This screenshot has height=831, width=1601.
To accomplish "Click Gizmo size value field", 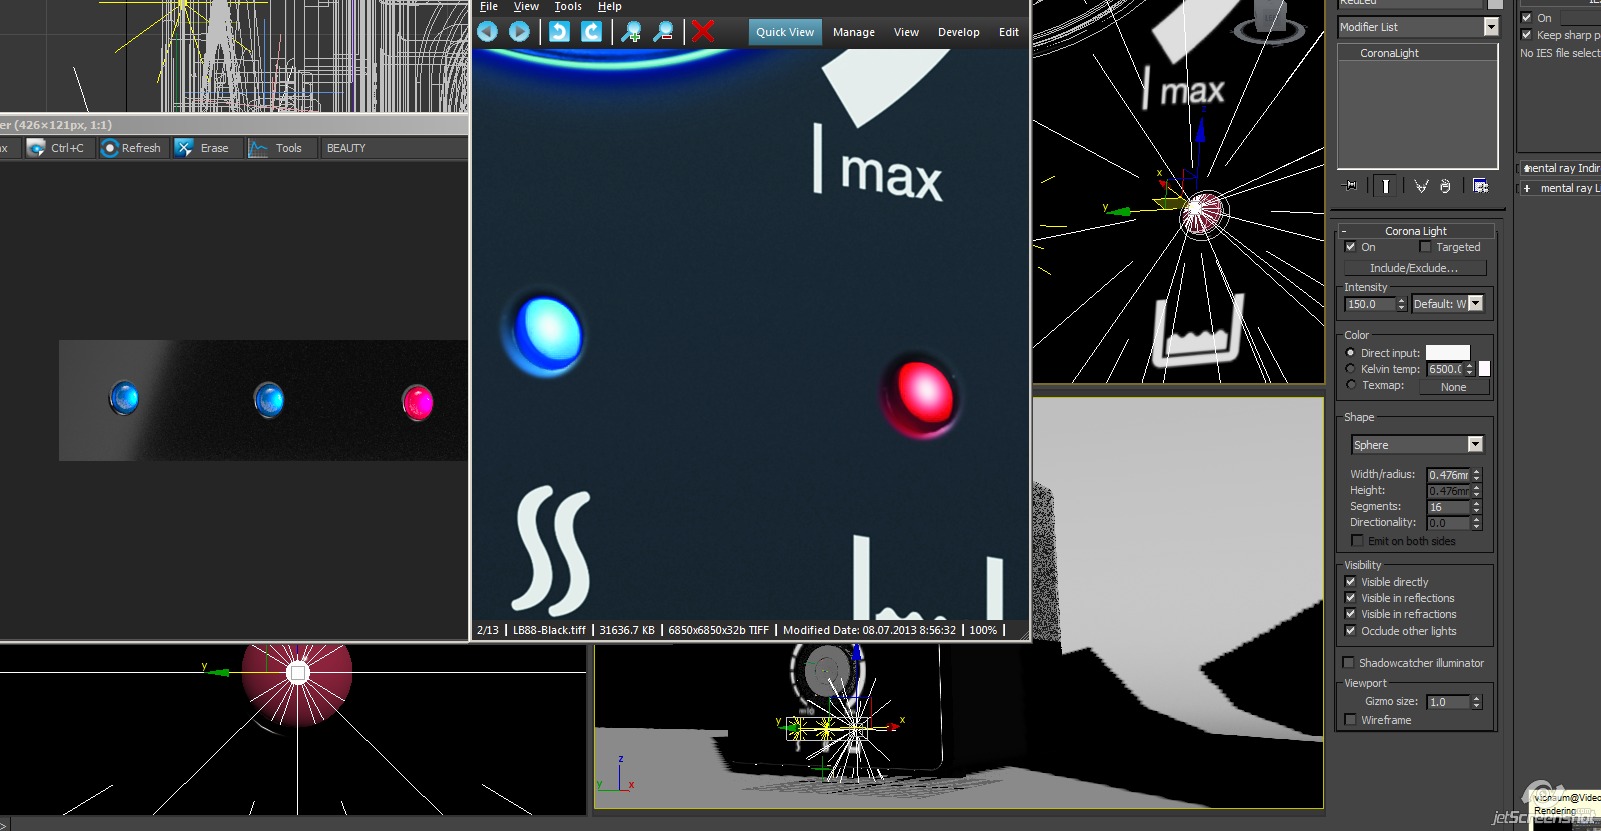I will pos(1448,702).
